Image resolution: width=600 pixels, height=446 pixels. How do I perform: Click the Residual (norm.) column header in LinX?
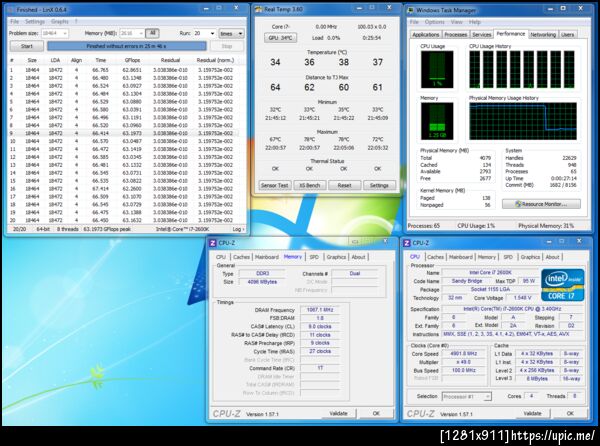[x=215, y=60]
